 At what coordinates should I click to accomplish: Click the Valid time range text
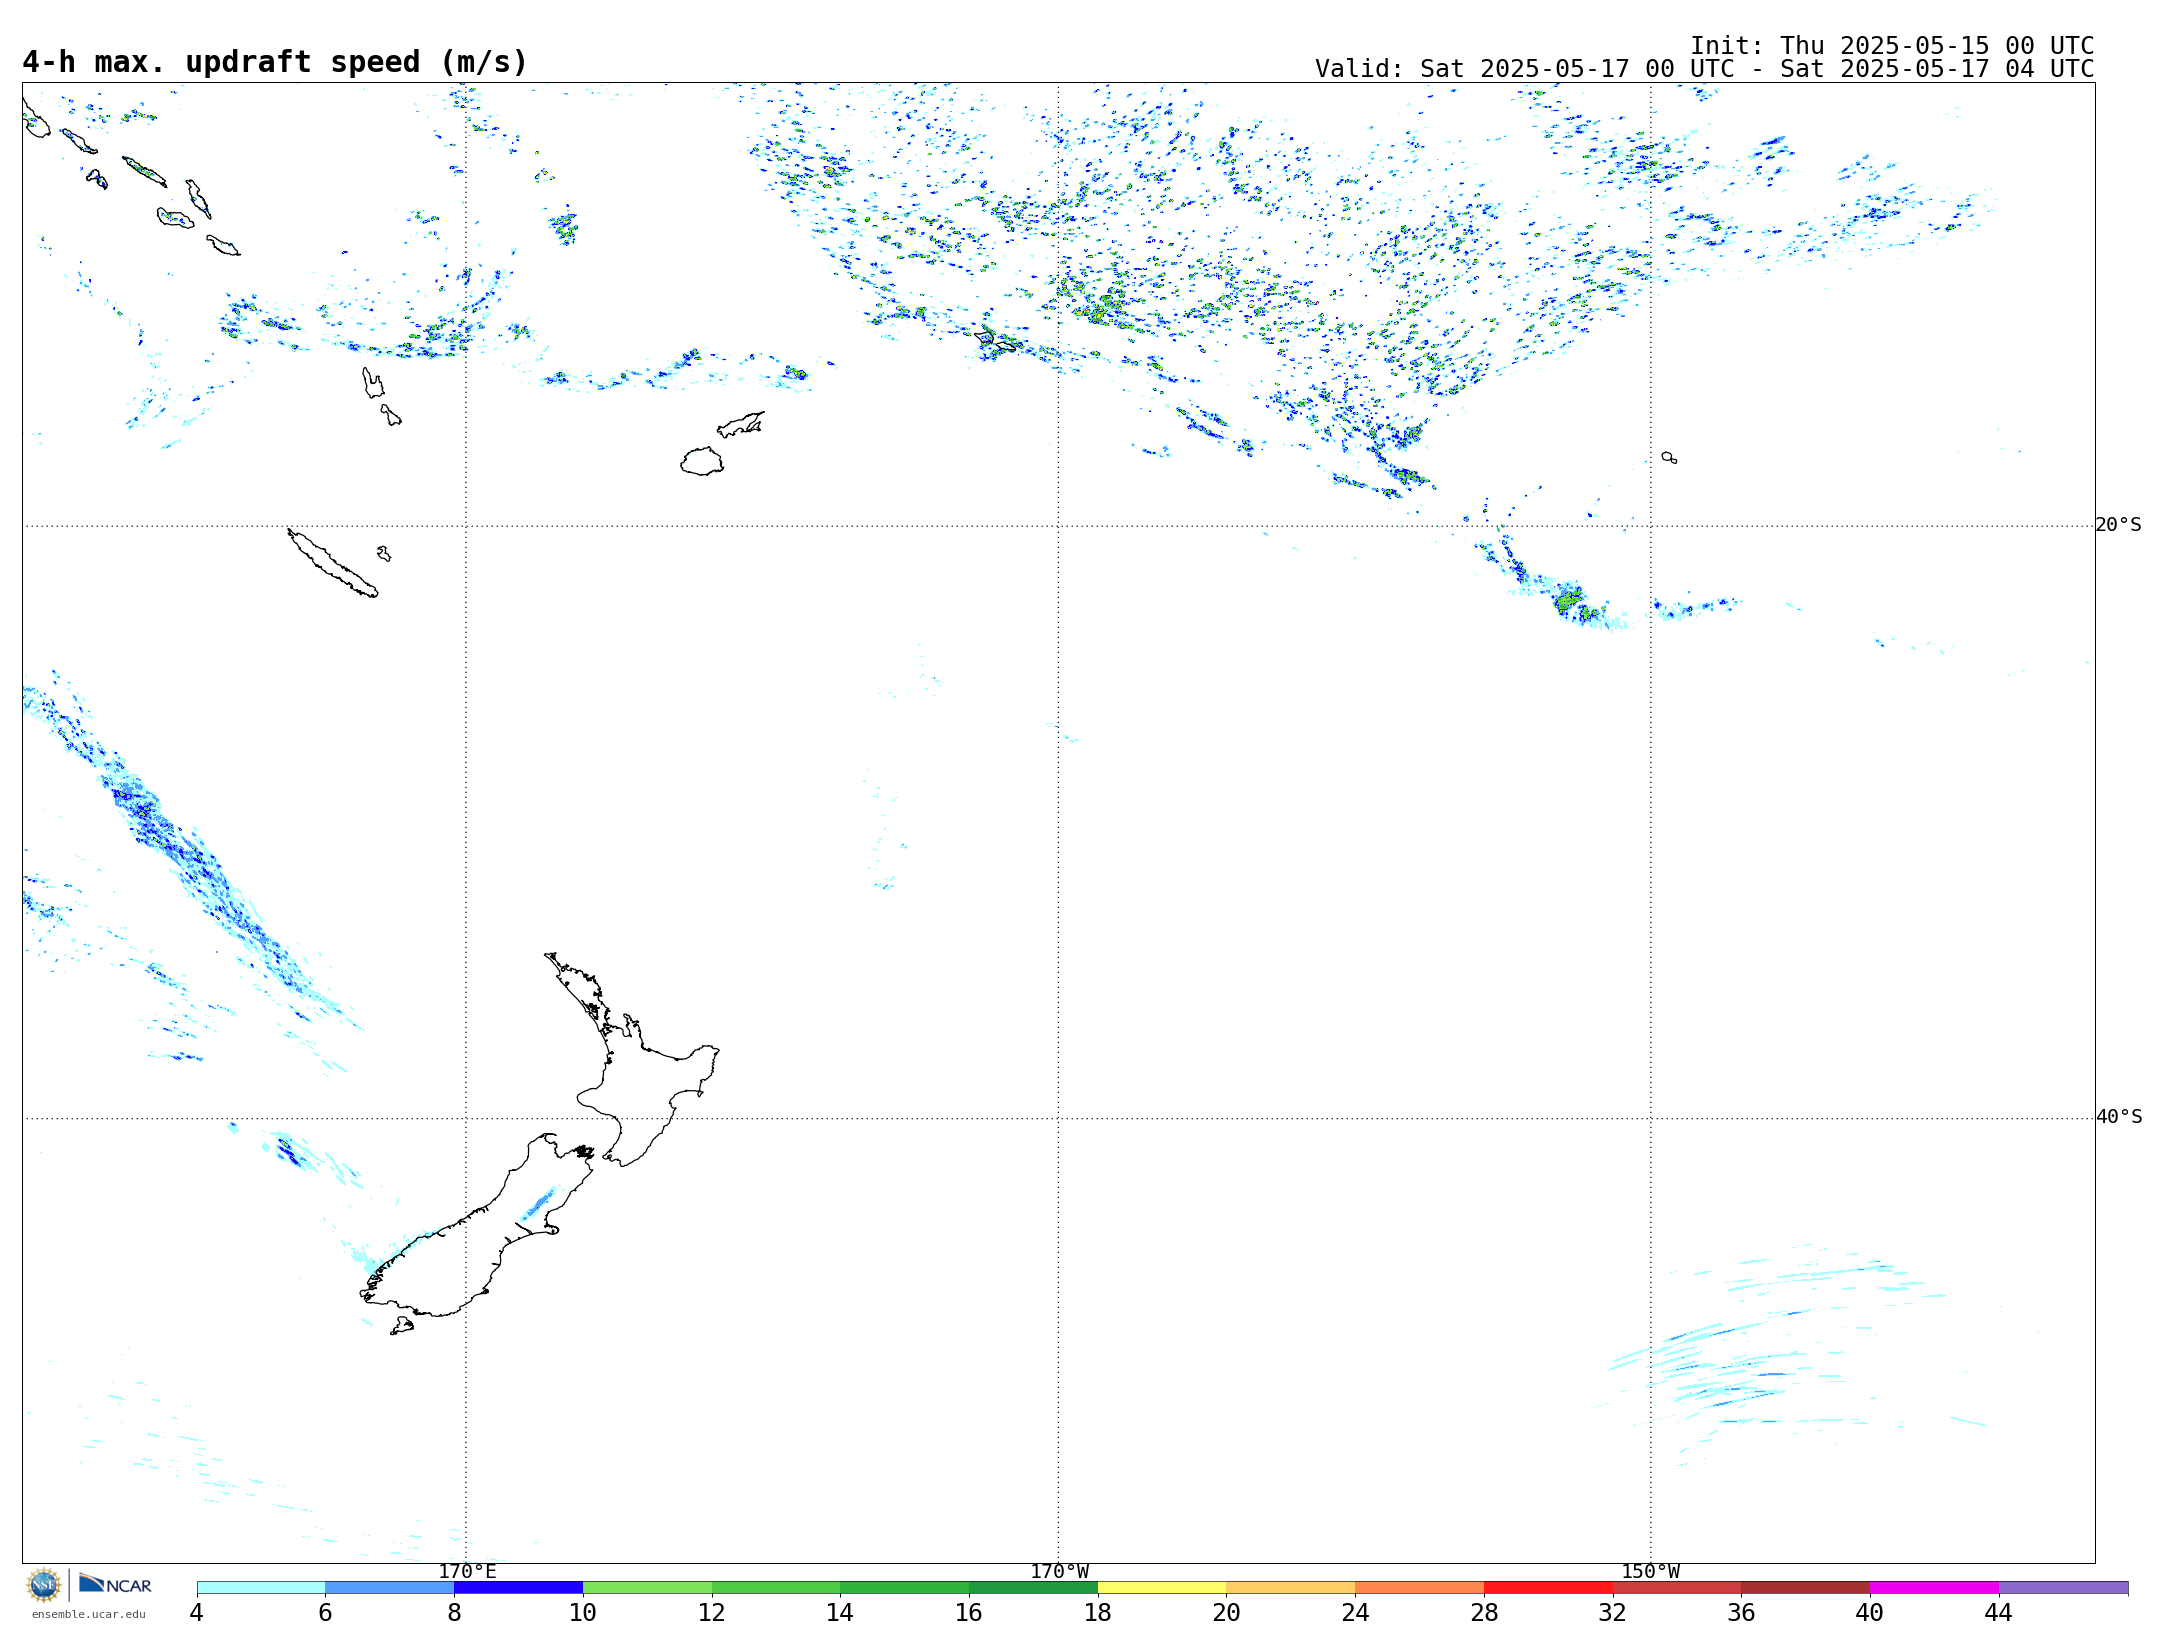(1704, 69)
